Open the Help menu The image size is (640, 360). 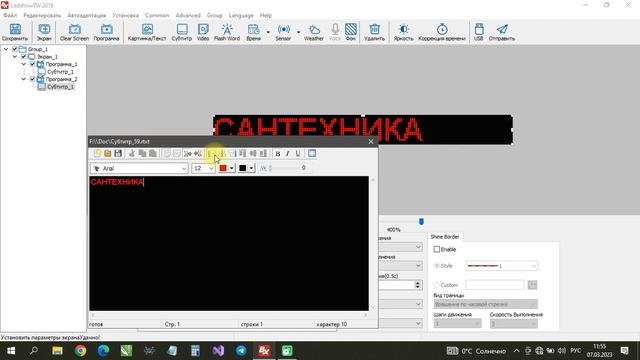266,15
